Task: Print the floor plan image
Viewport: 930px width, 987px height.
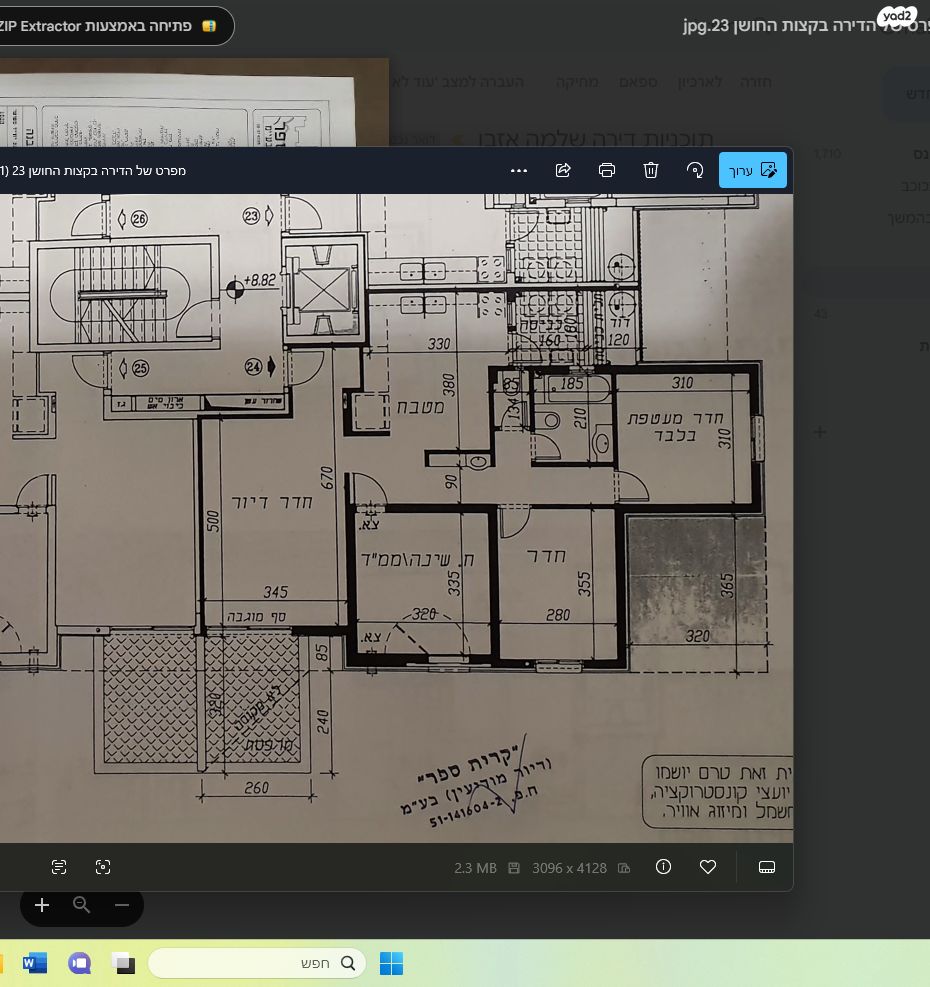Action: point(606,170)
